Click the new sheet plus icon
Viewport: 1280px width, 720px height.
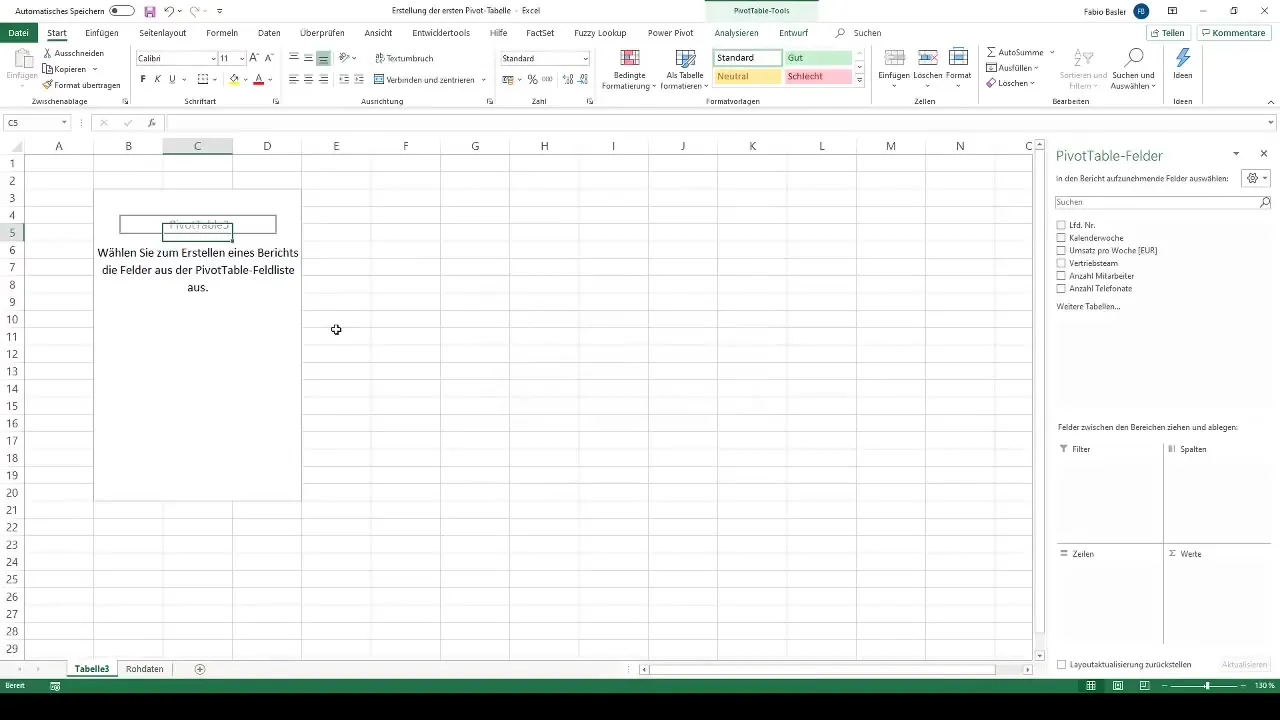click(200, 669)
